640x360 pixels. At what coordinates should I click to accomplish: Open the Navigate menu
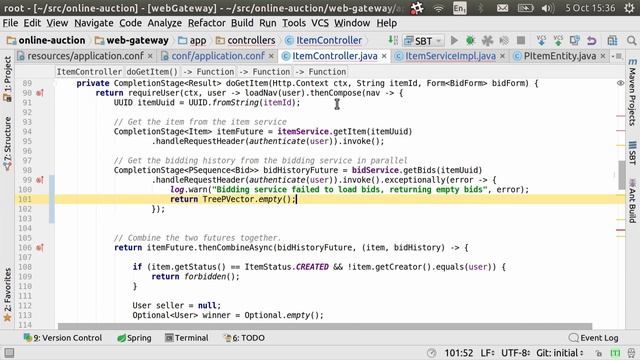(x=93, y=23)
